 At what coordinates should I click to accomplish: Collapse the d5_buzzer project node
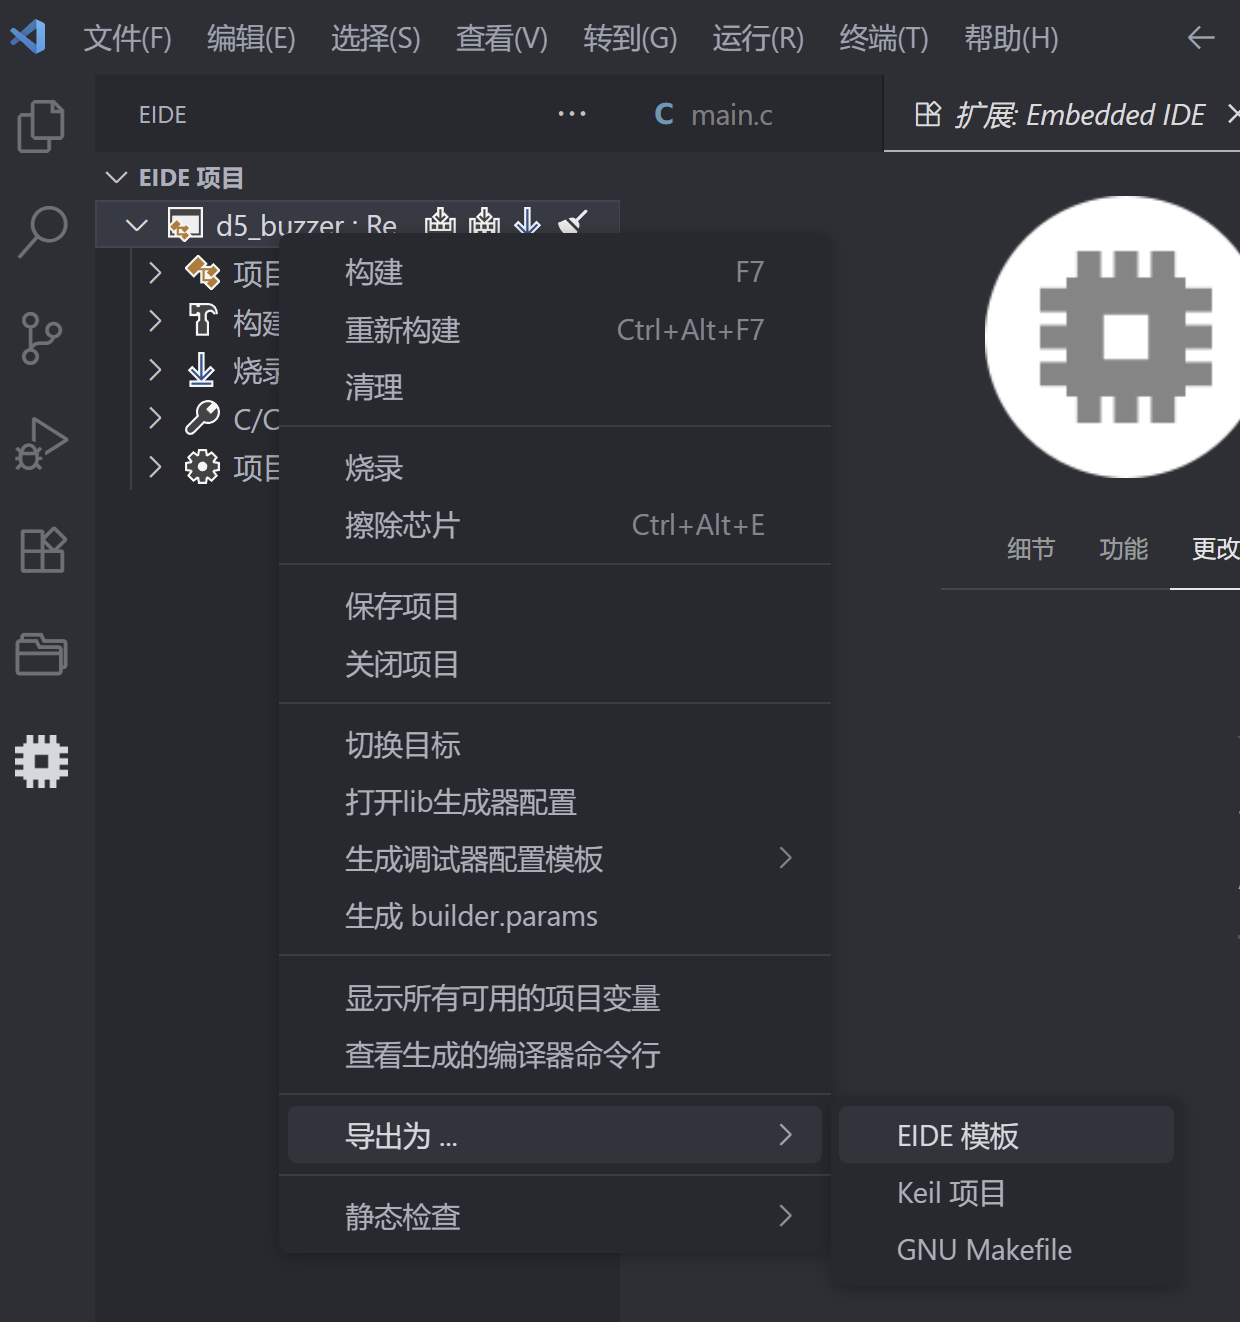coord(137,224)
